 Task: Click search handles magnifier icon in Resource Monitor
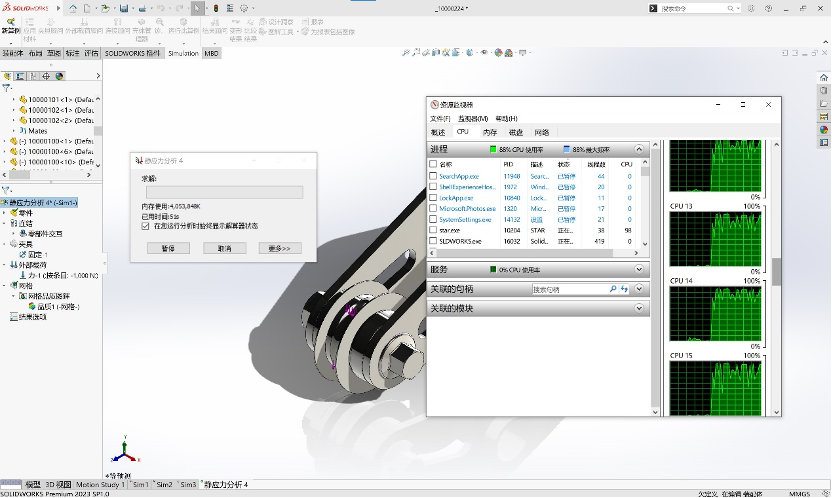(x=613, y=289)
